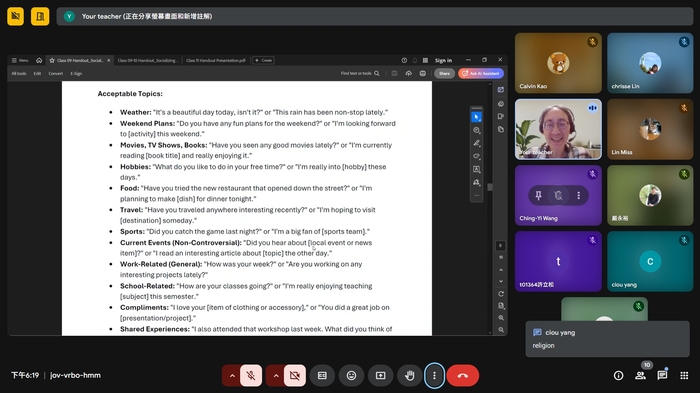Click Sign in in Acrobat

click(443, 60)
